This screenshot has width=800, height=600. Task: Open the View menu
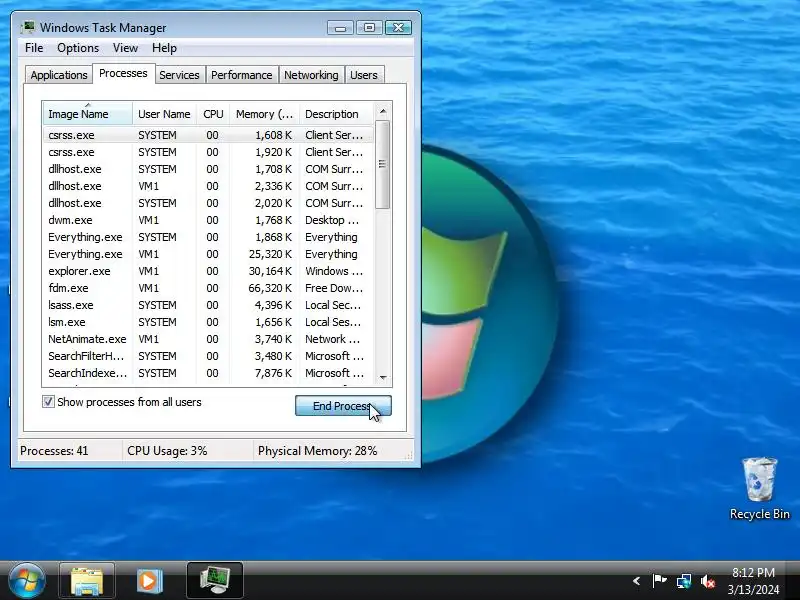tap(125, 48)
